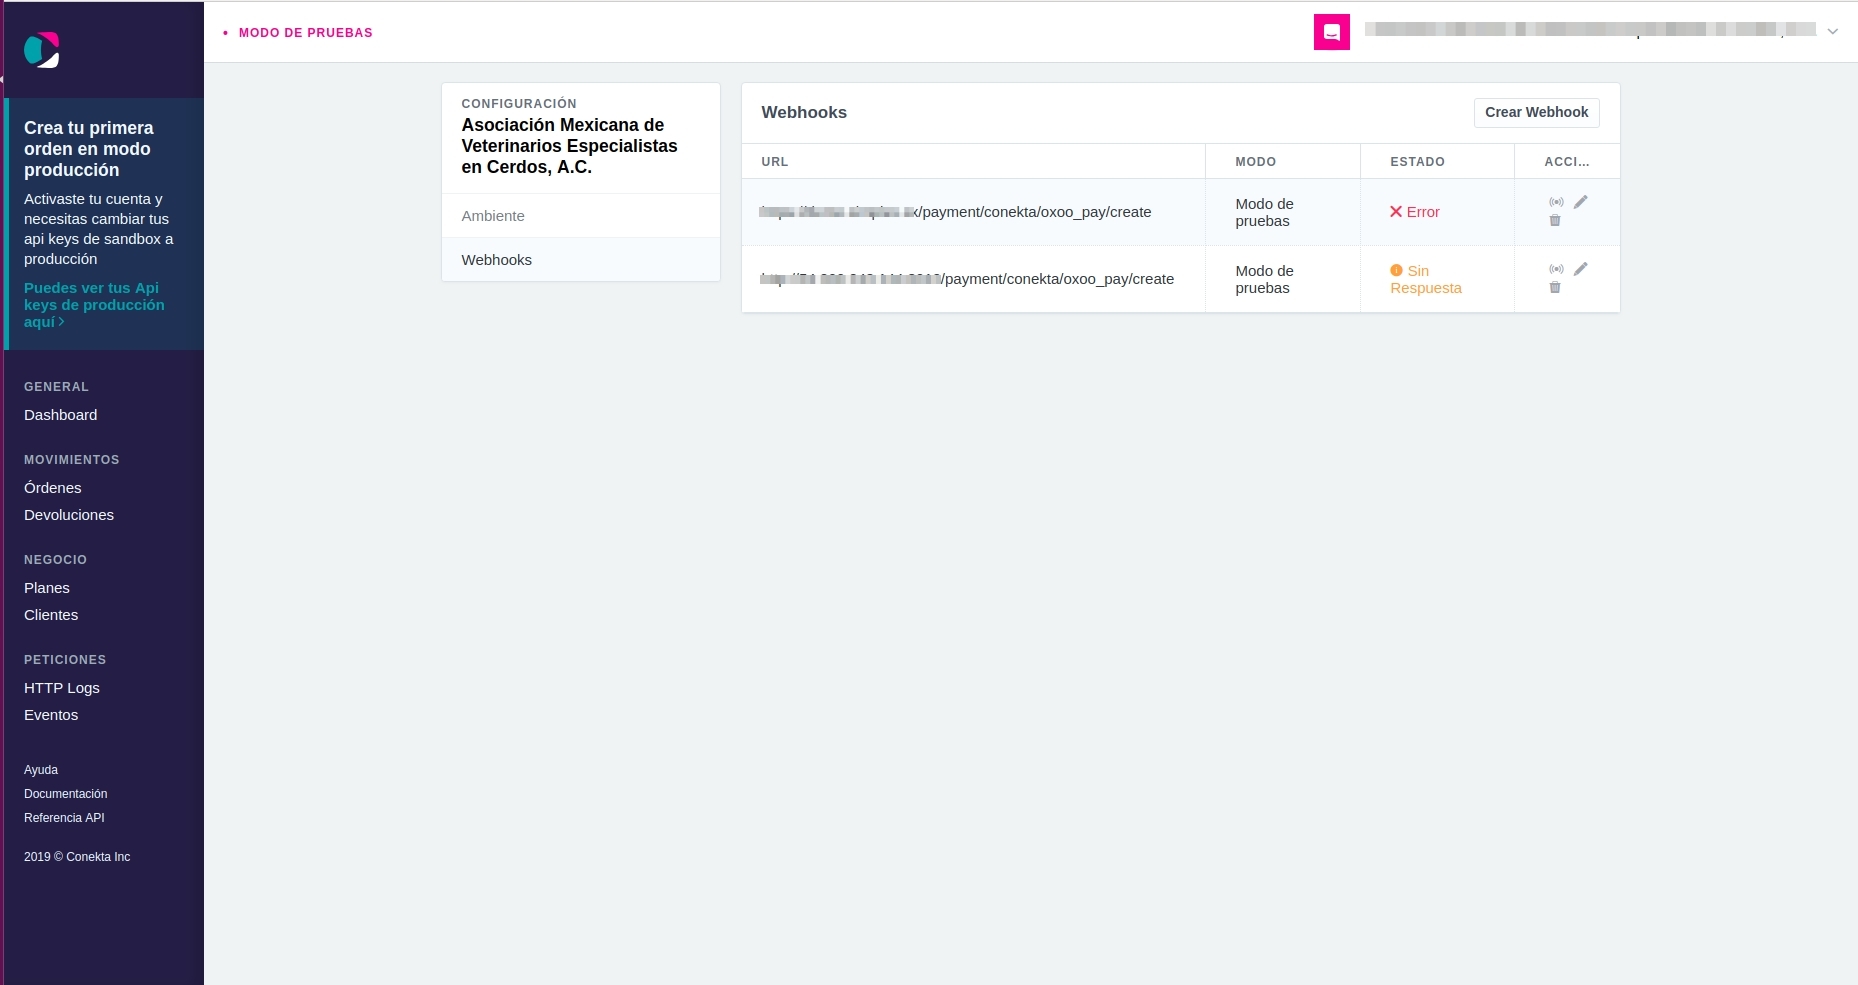Open Planes in sidebar
Image resolution: width=1858 pixels, height=985 pixels.
pos(47,588)
